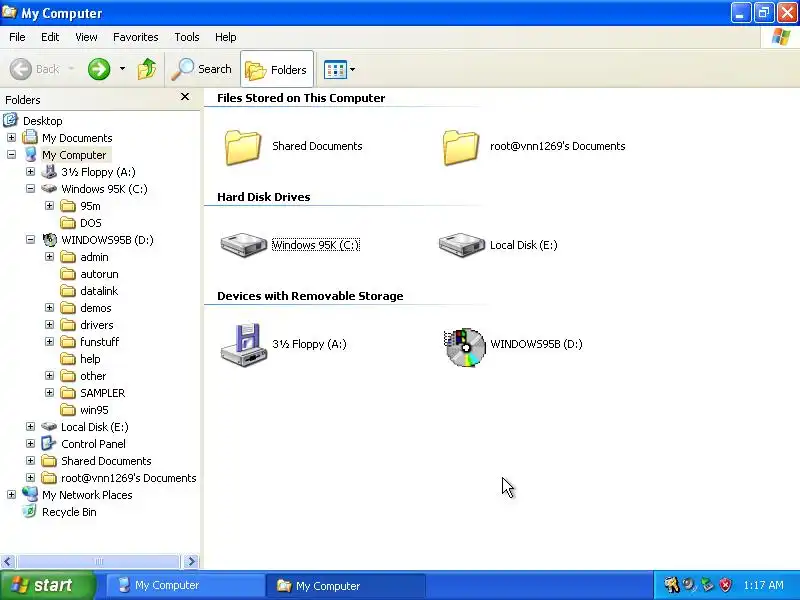The width and height of the screenshot is (800, 600).
Task: Open the Windows Start menu
Action: [x=47, y=585]
